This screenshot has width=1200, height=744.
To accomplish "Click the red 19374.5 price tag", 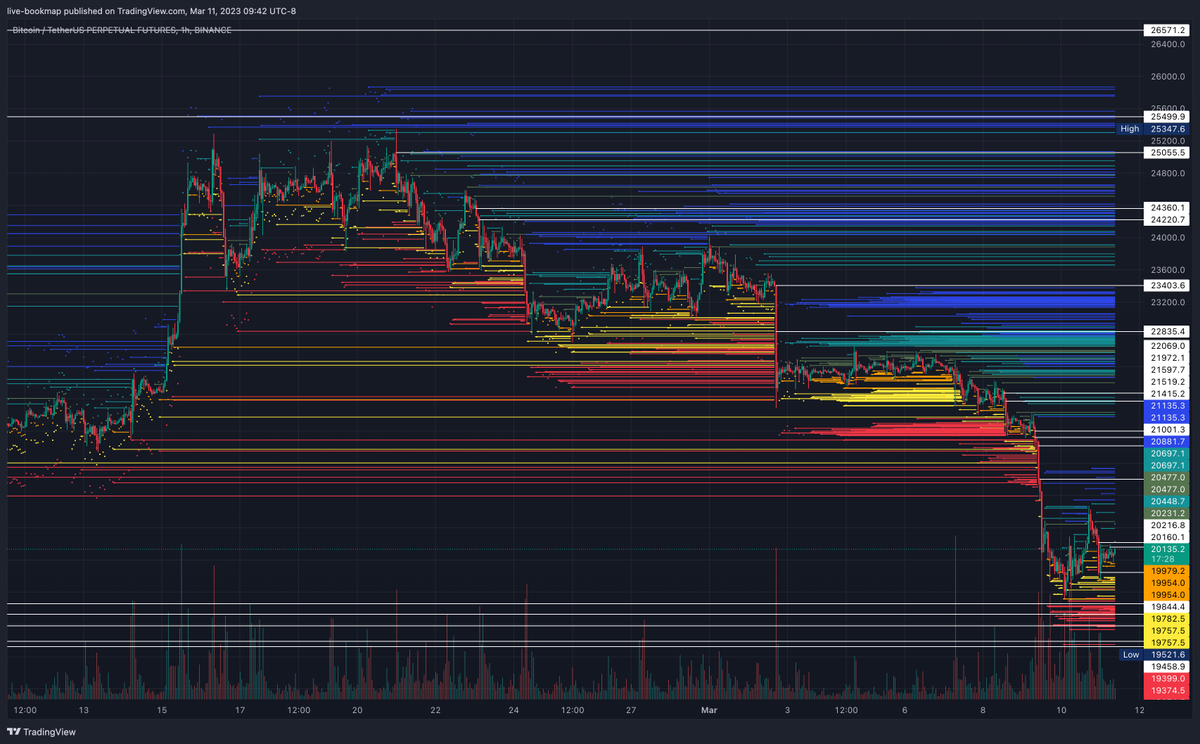I will point(1168,691).
